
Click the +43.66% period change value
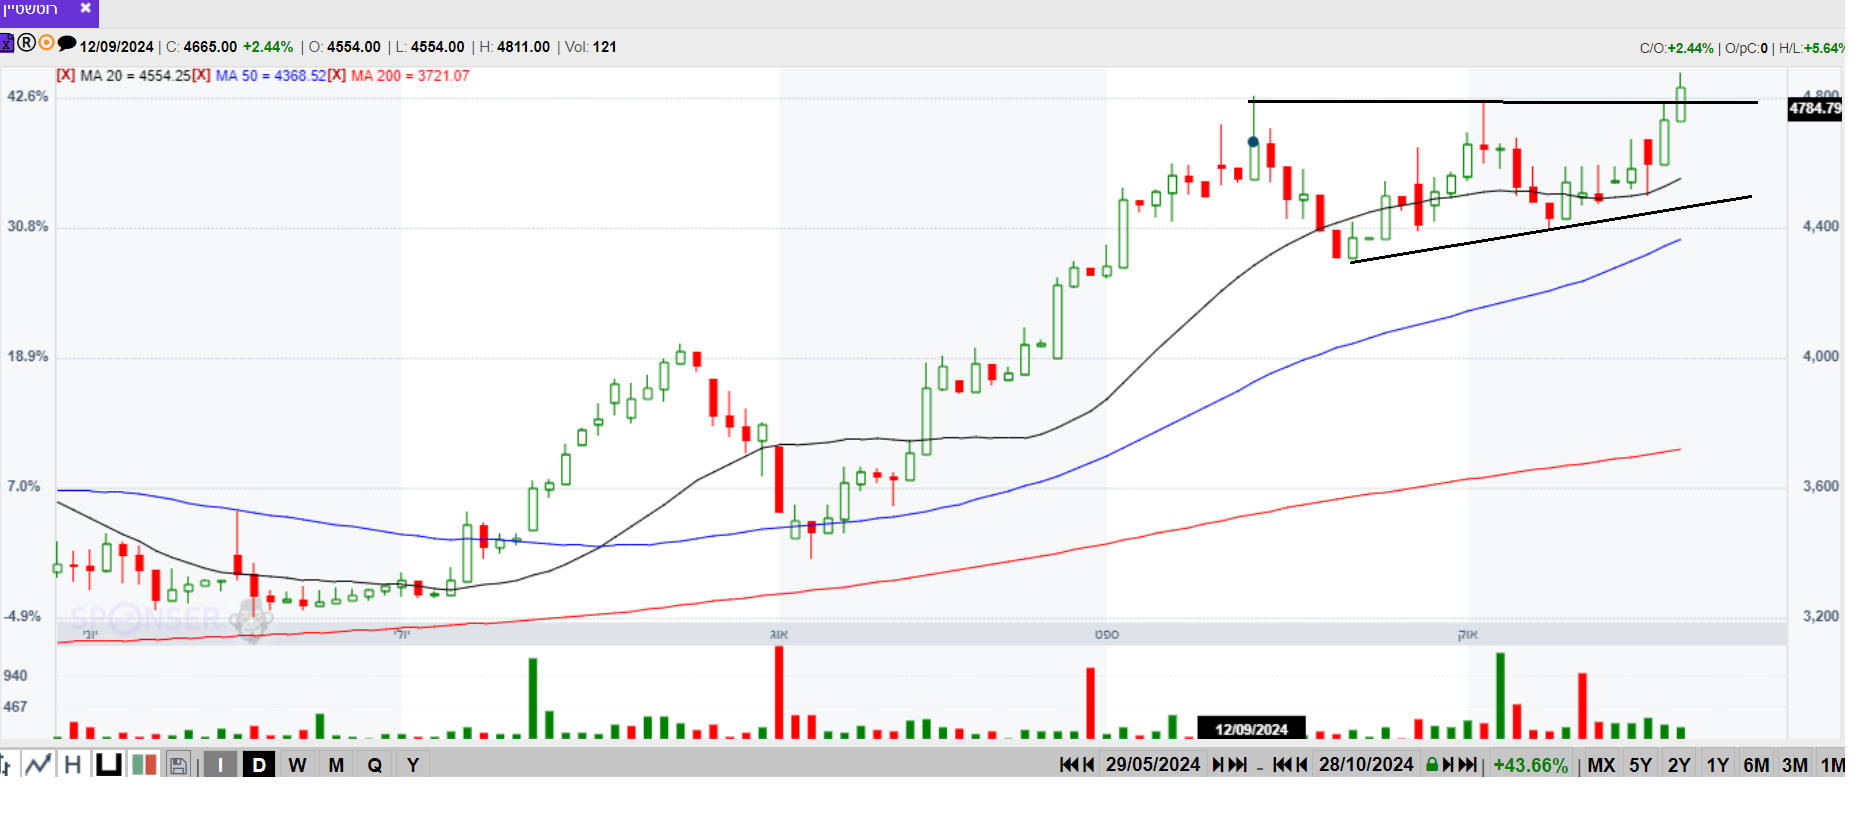click(x=1530, y=765)
